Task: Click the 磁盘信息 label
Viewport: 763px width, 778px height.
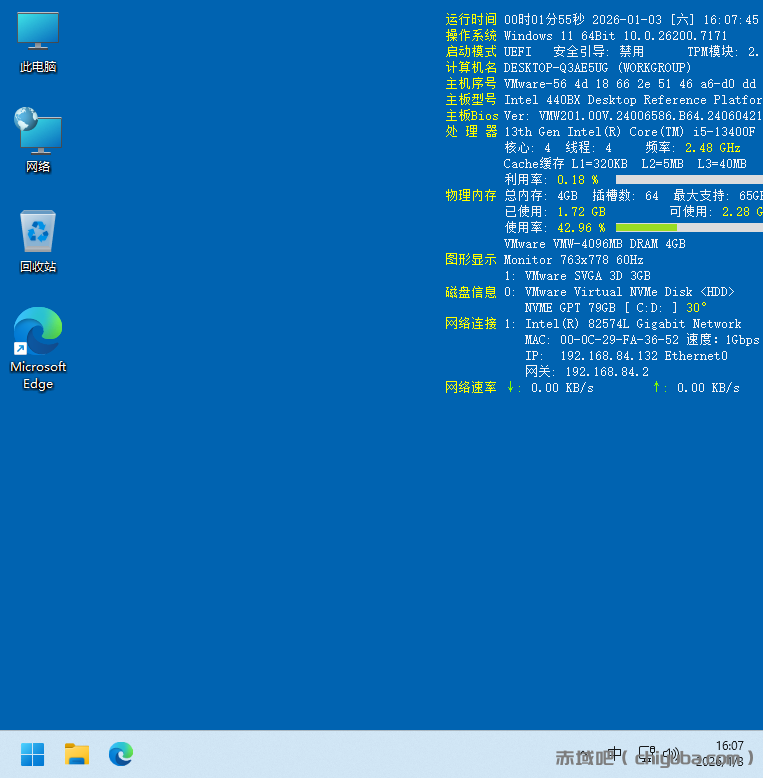Action: click(x=470, y=292)
